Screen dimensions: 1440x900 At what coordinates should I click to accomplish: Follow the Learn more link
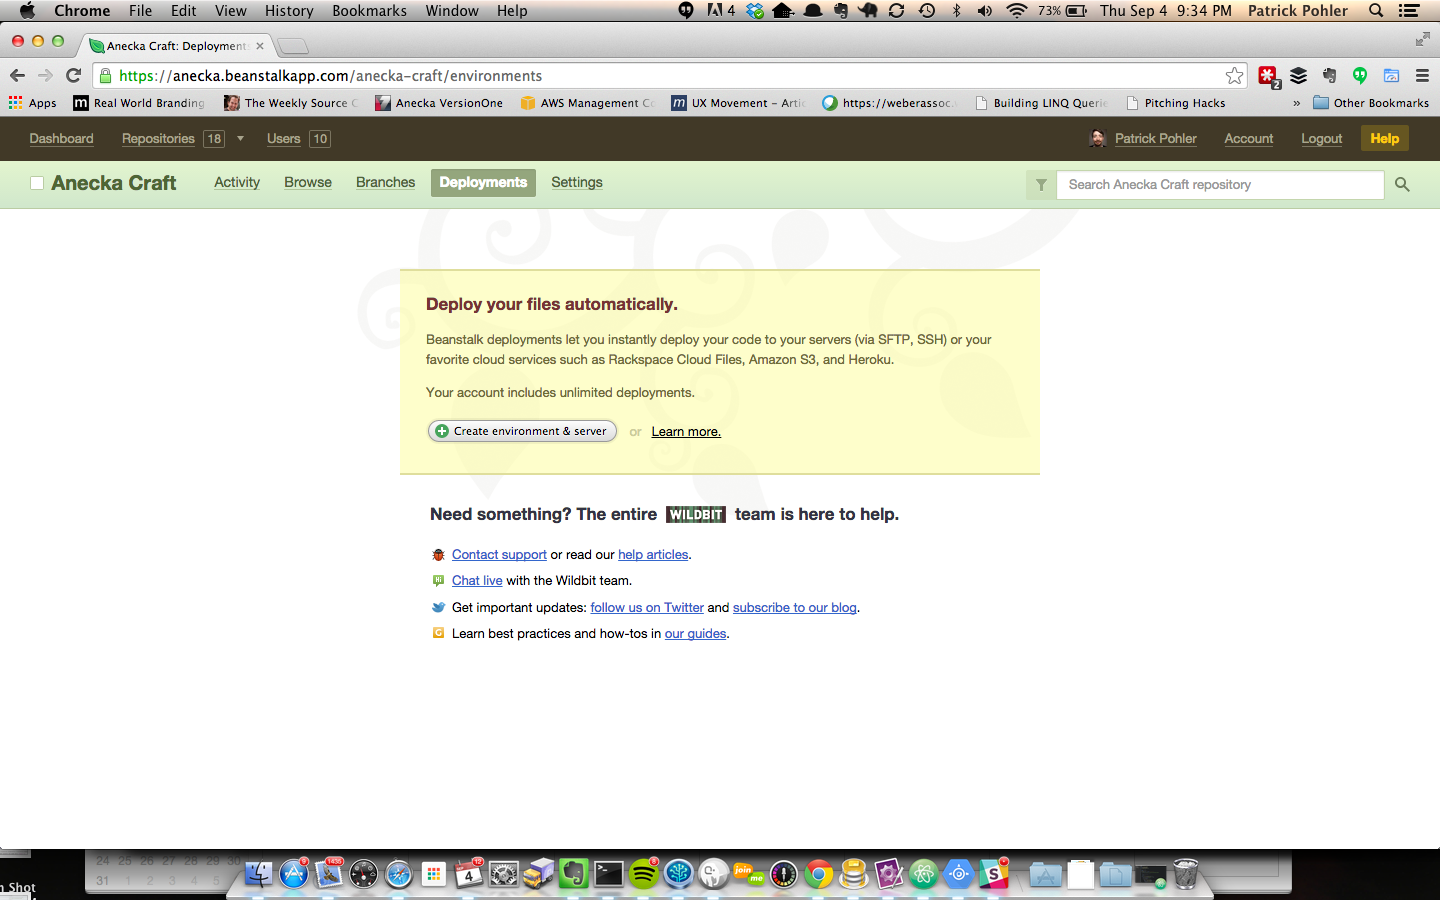click(686, 431)
